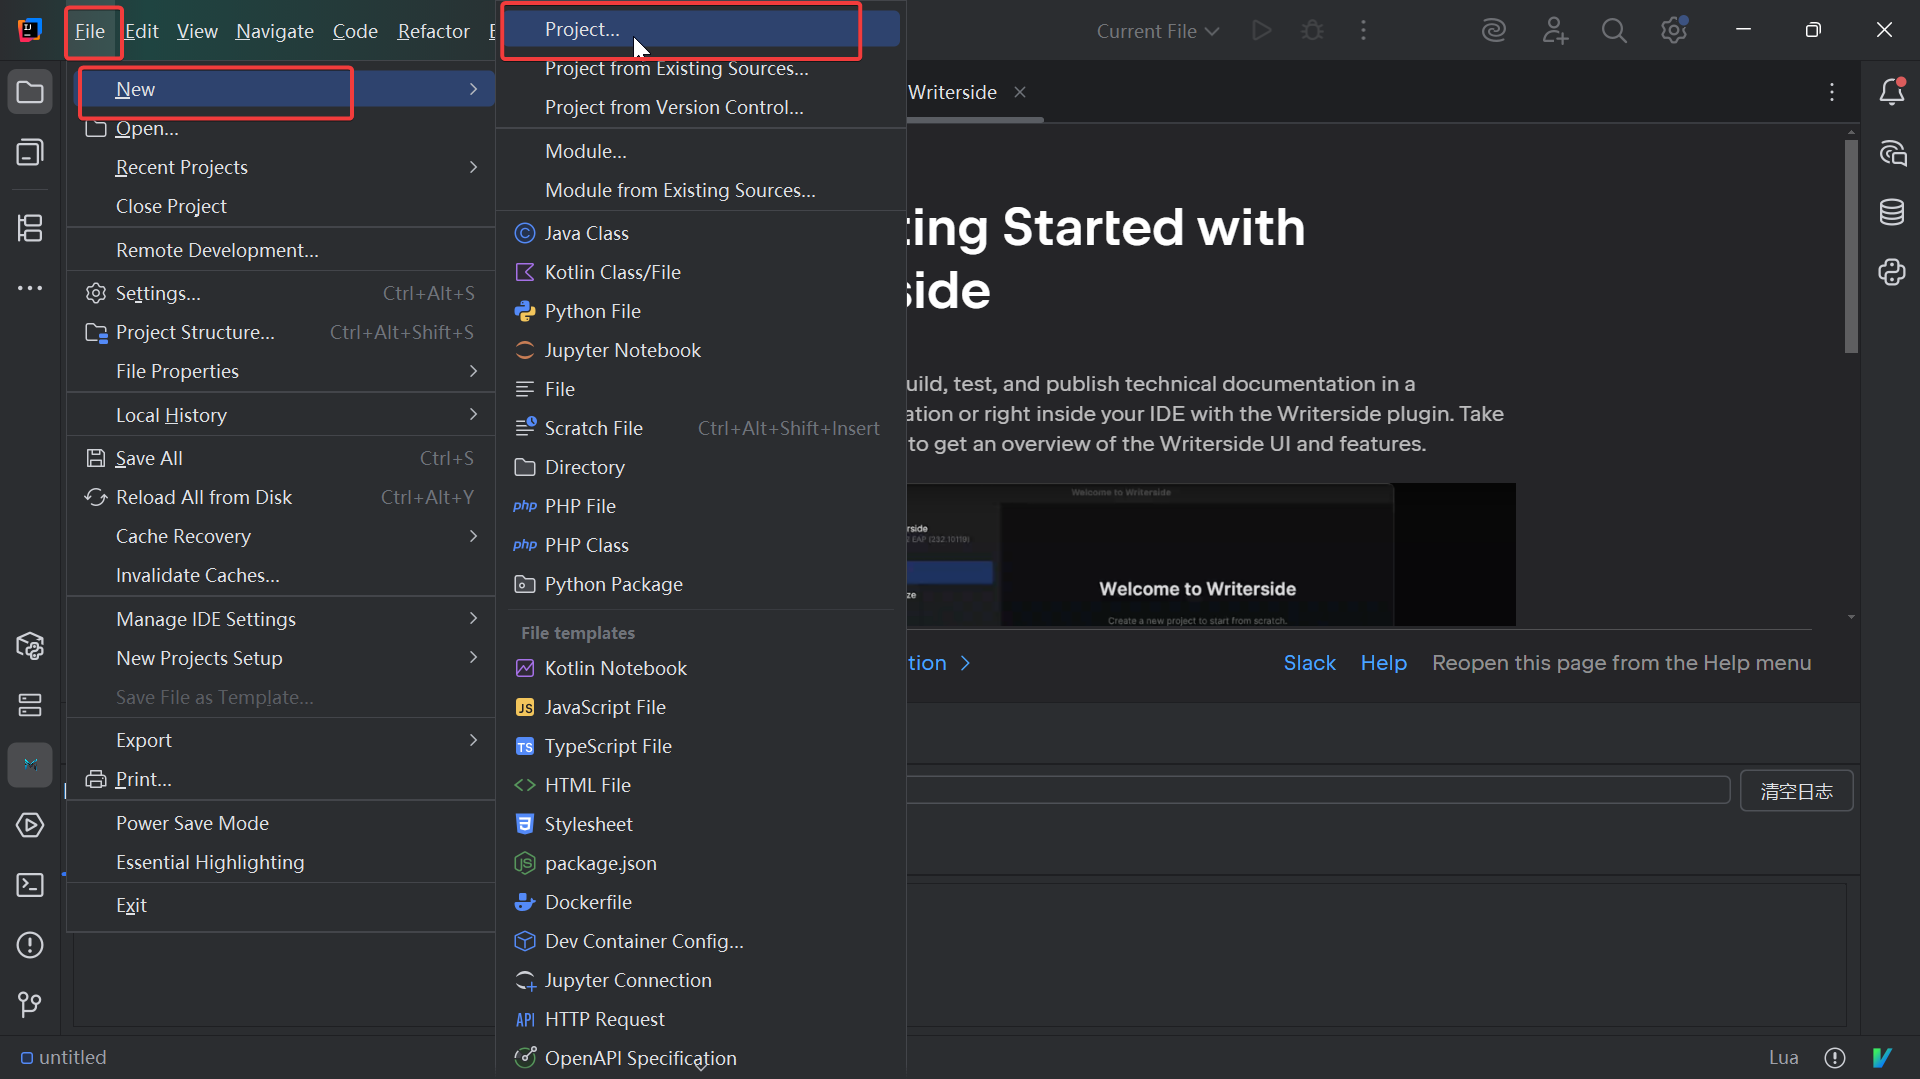
Task: Open the Terminal tool window icon
Action: tap(30, 885)
